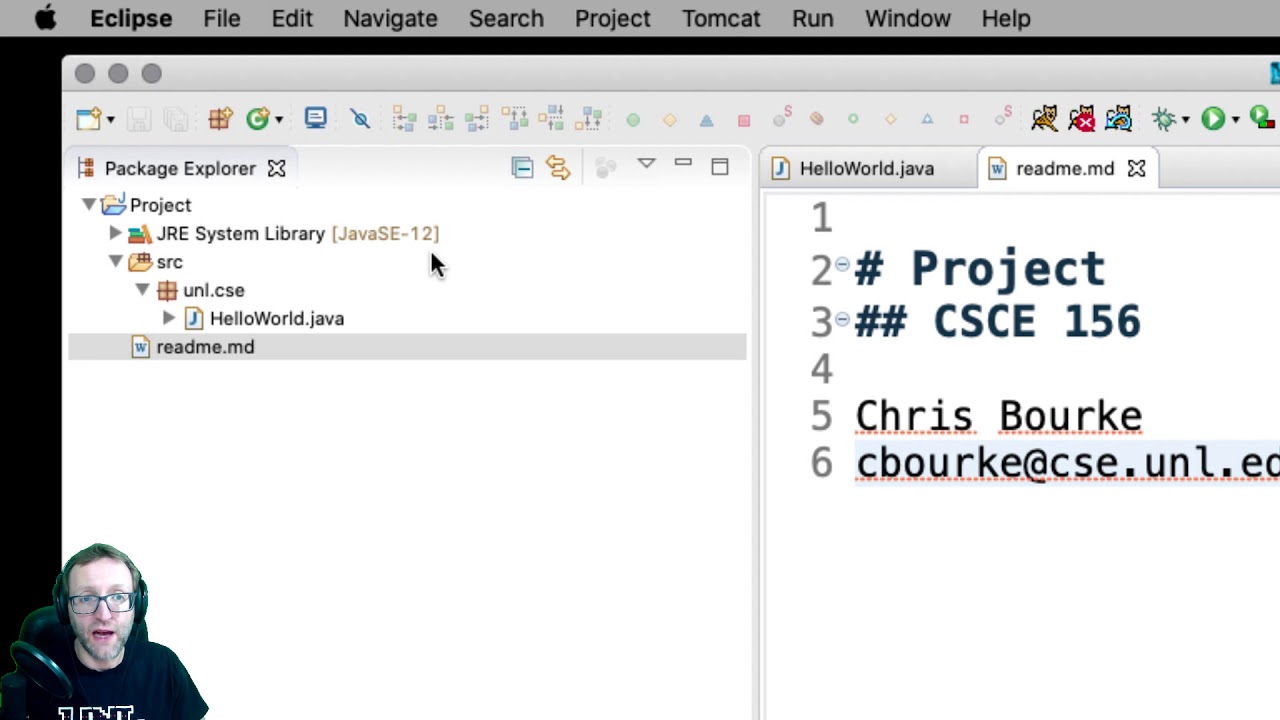Open the Project menu
Screen dimensions: 1280x720
coord(612,18)
